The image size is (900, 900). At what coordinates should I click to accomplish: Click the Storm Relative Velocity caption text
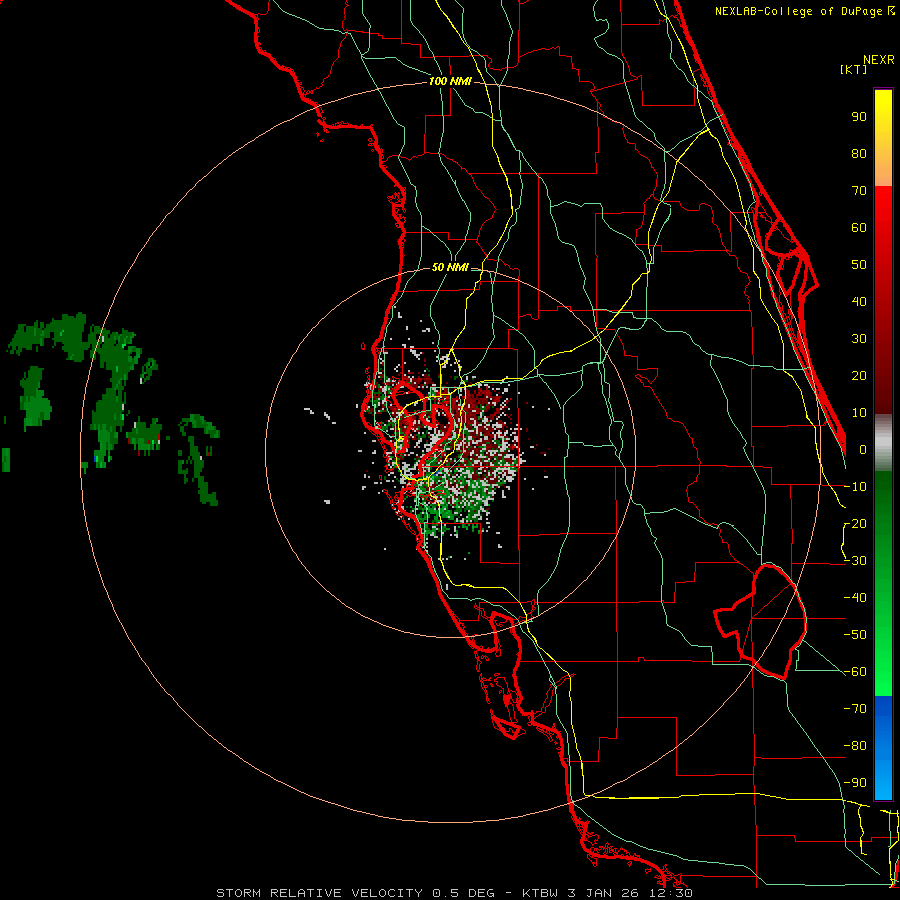[x=454, y=893]
